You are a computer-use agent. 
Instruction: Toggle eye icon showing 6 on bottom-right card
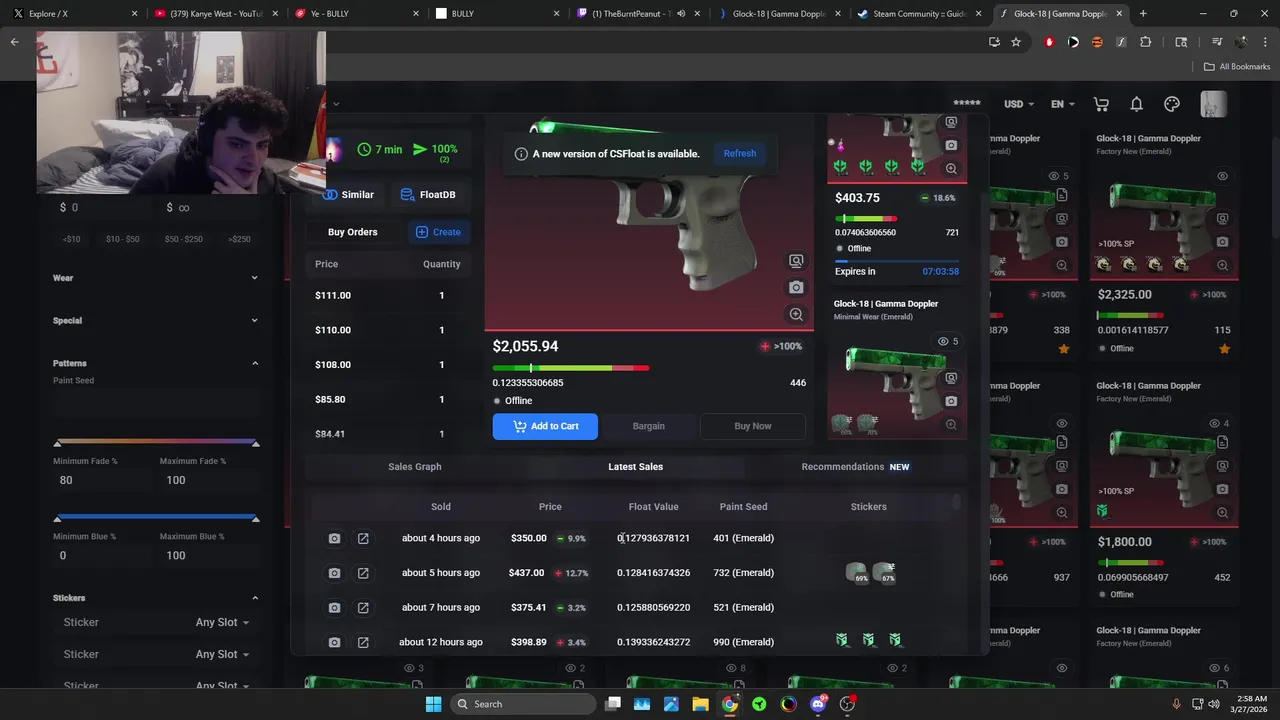coord(1212,668)
